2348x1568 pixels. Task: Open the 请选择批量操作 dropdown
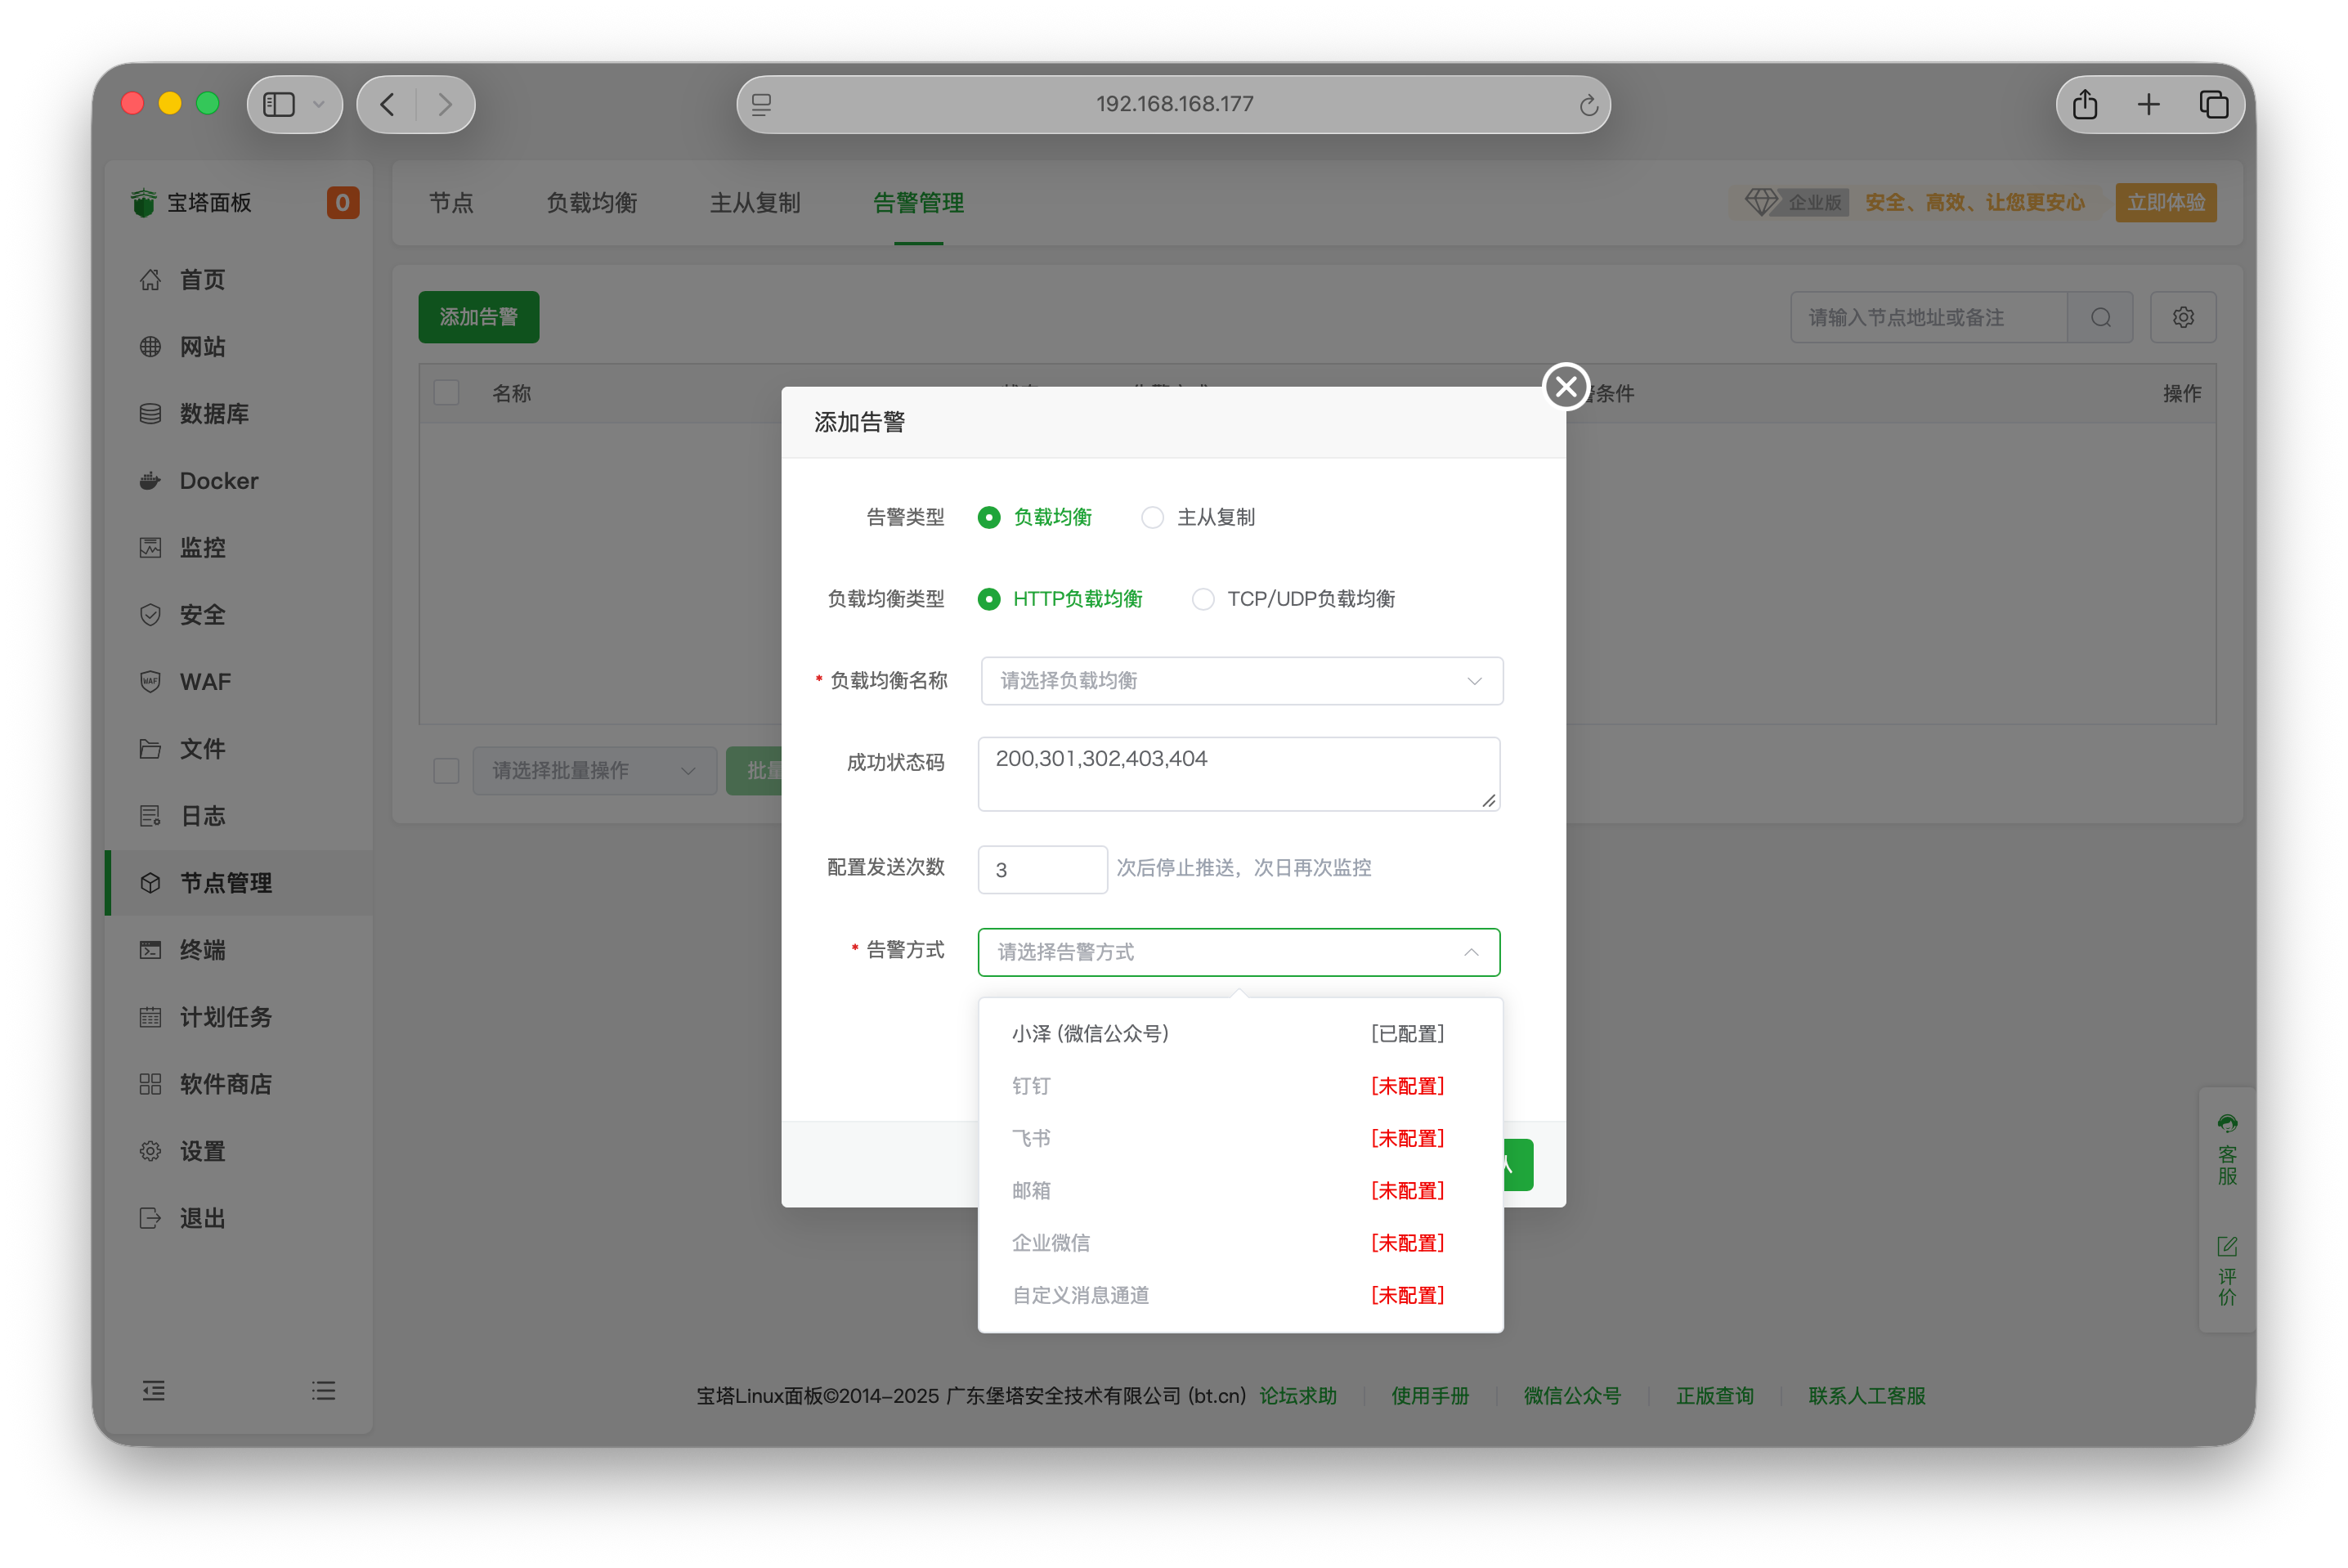tap(594, 771)
